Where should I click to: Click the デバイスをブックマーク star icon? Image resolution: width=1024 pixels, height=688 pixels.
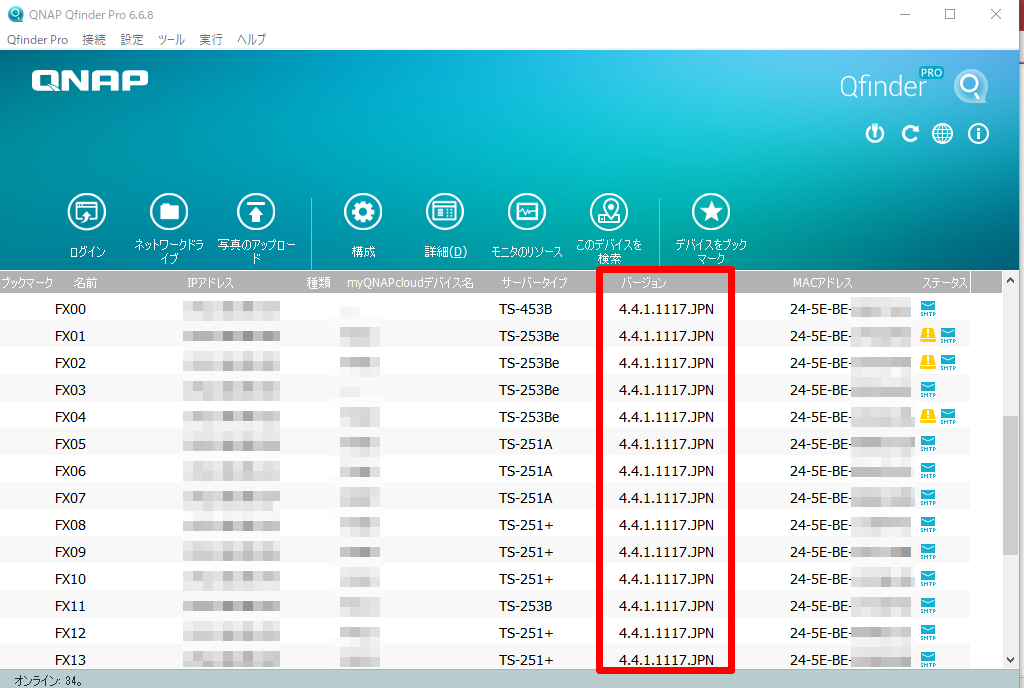pos(711,212)
